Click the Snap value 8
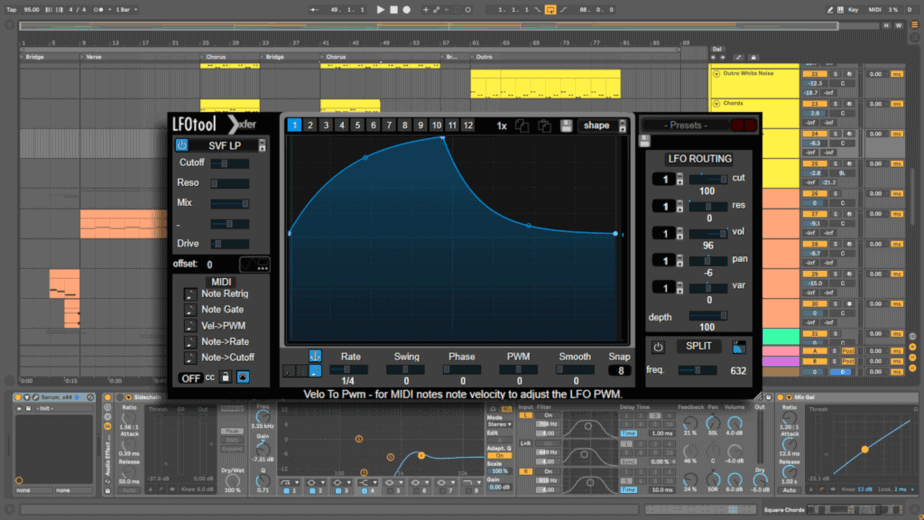The image size is (924, 520). coord(620,371)
